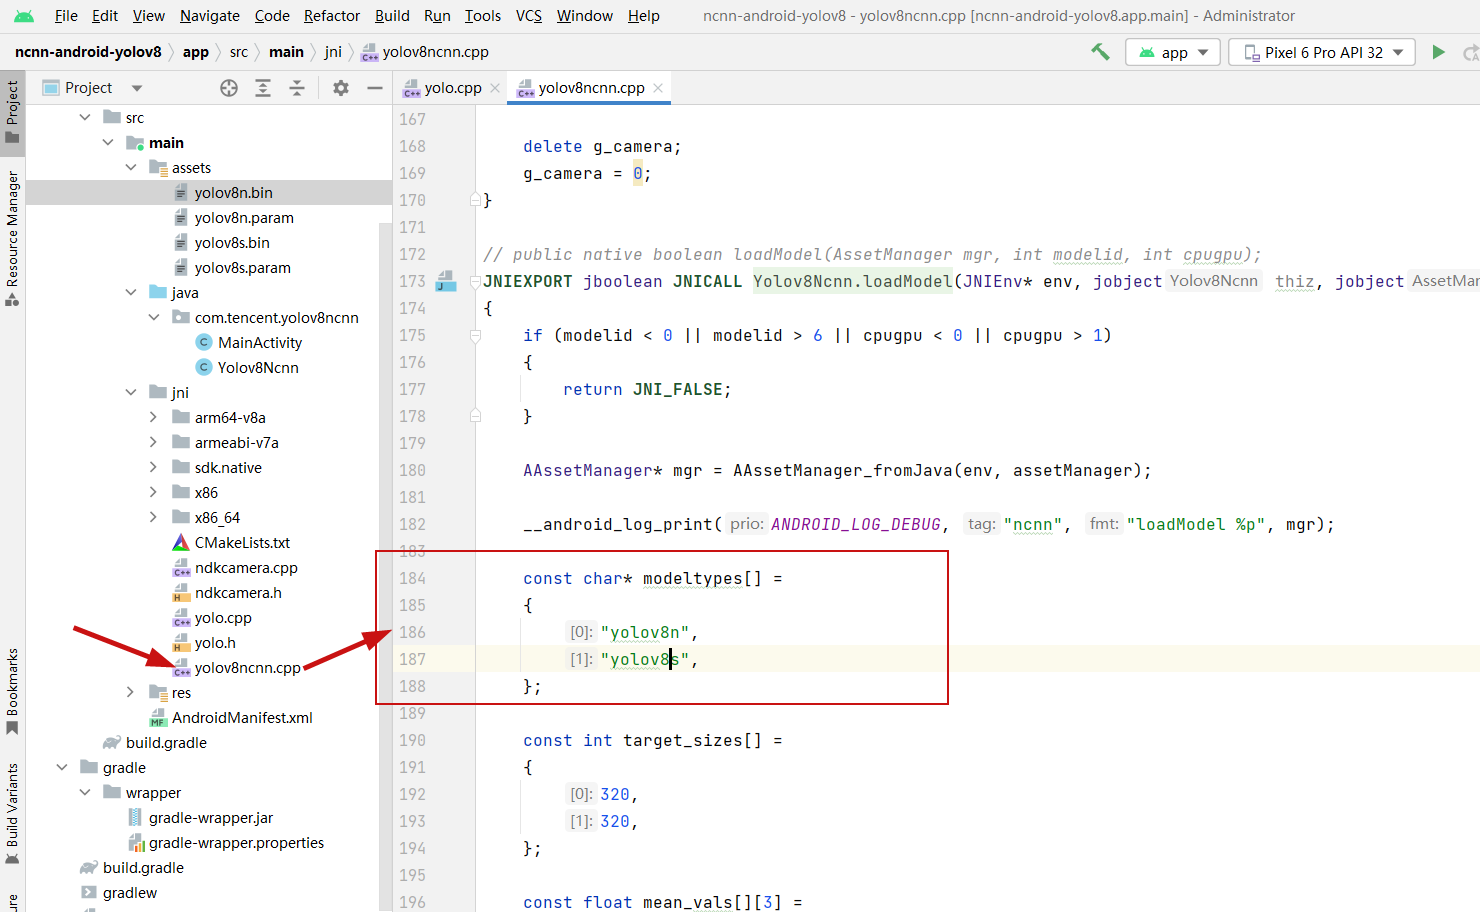
Task: Expand the res folder
Action: click(x=131, y=693)
